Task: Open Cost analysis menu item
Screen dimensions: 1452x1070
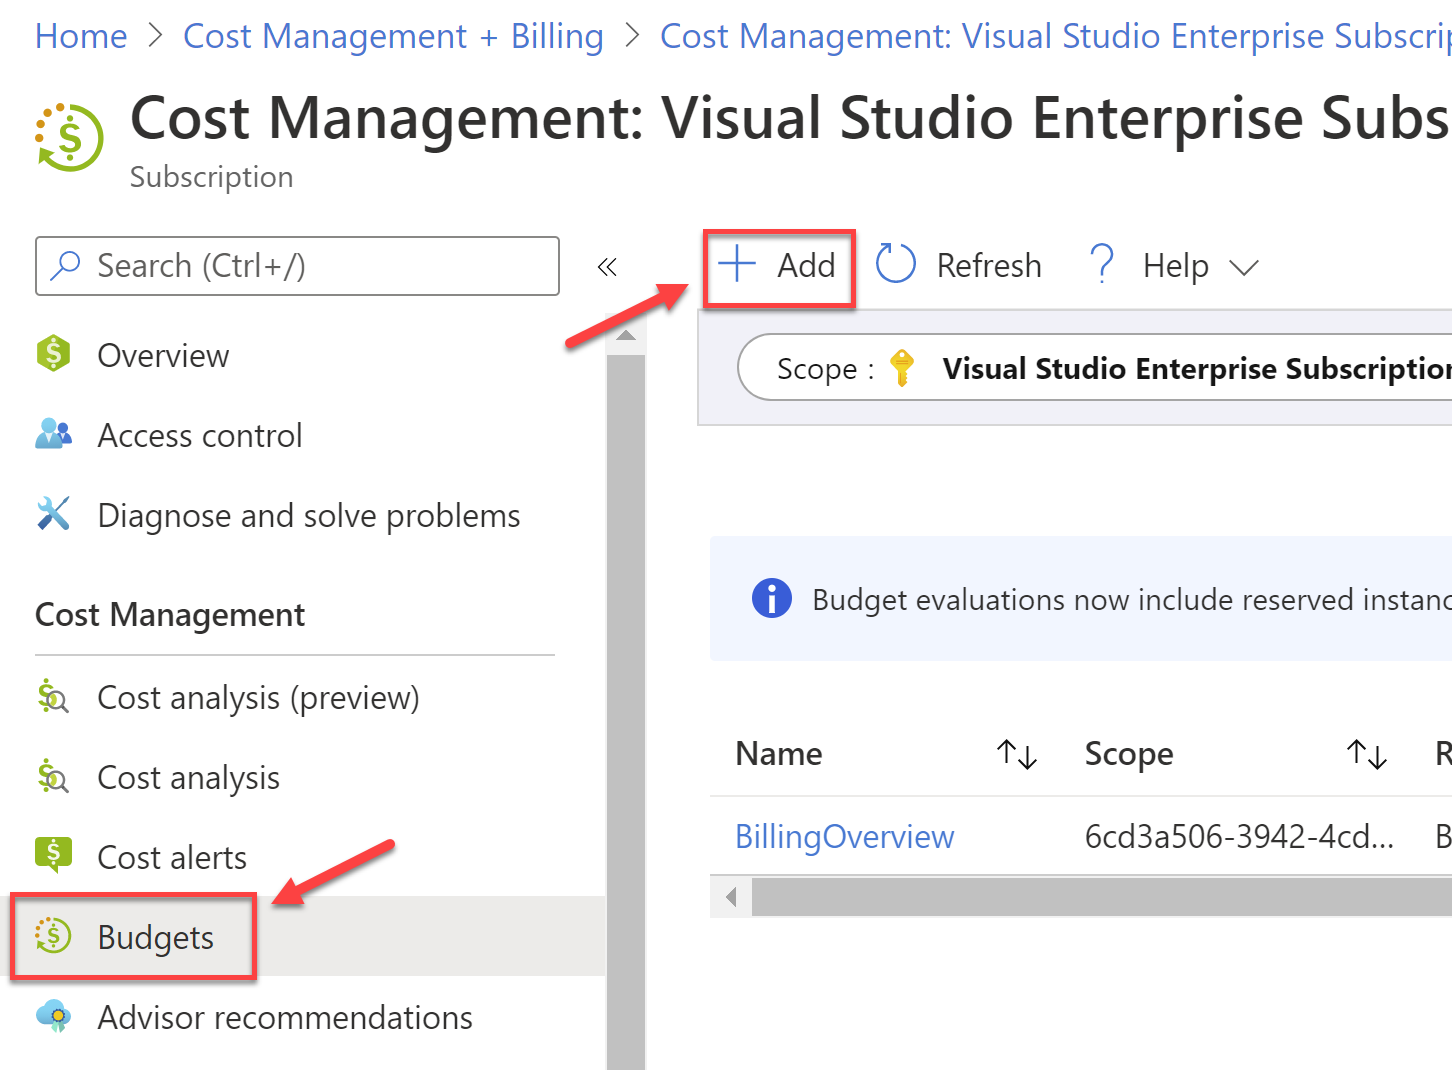Action: (x=188, y=778)
